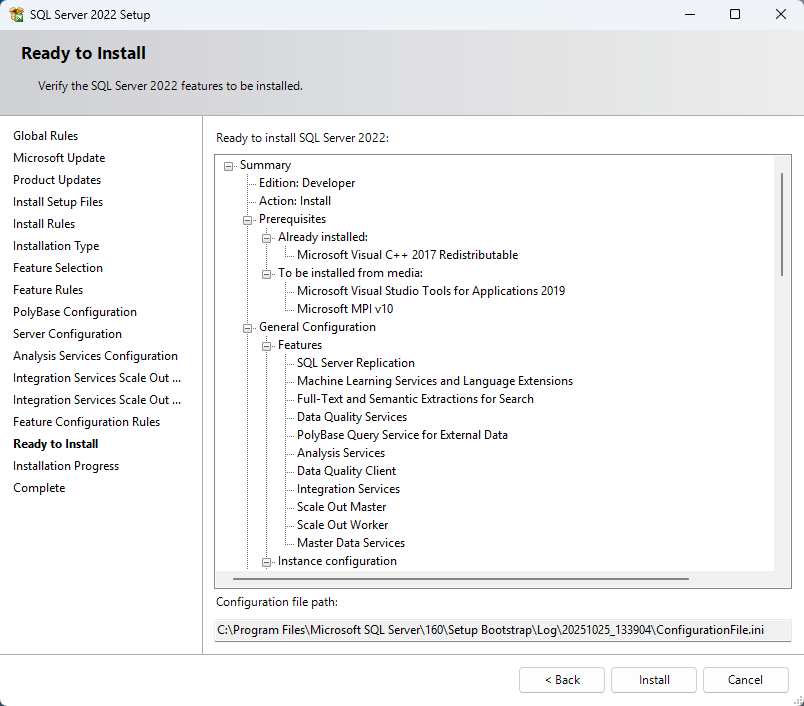This screenshot has height=706, width=804.
Task: Click the Summary tree label
Action: tap(265, 165)
